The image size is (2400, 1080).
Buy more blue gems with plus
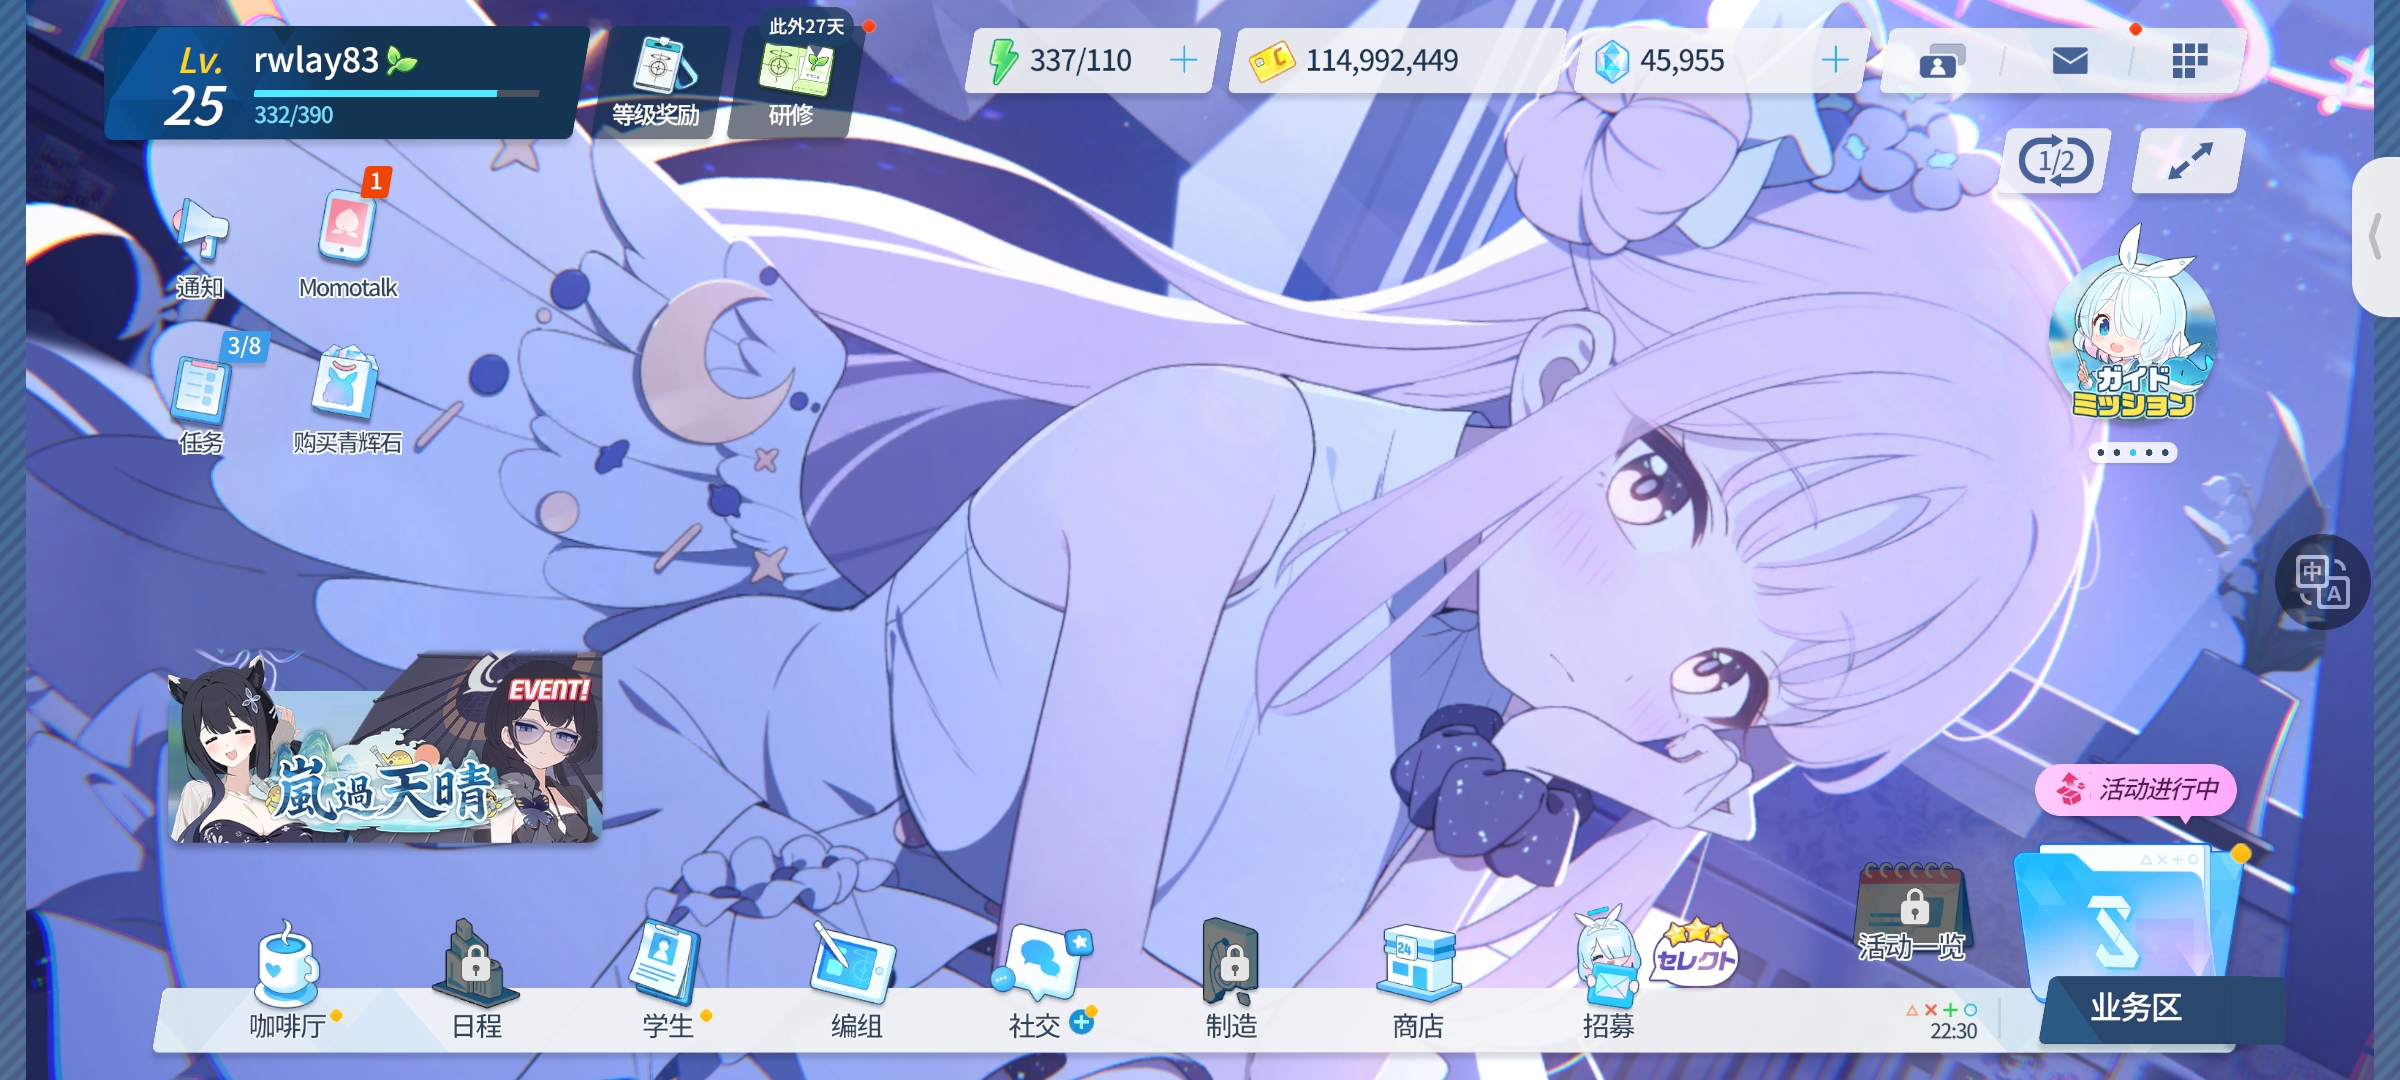tap(1835, 60)
